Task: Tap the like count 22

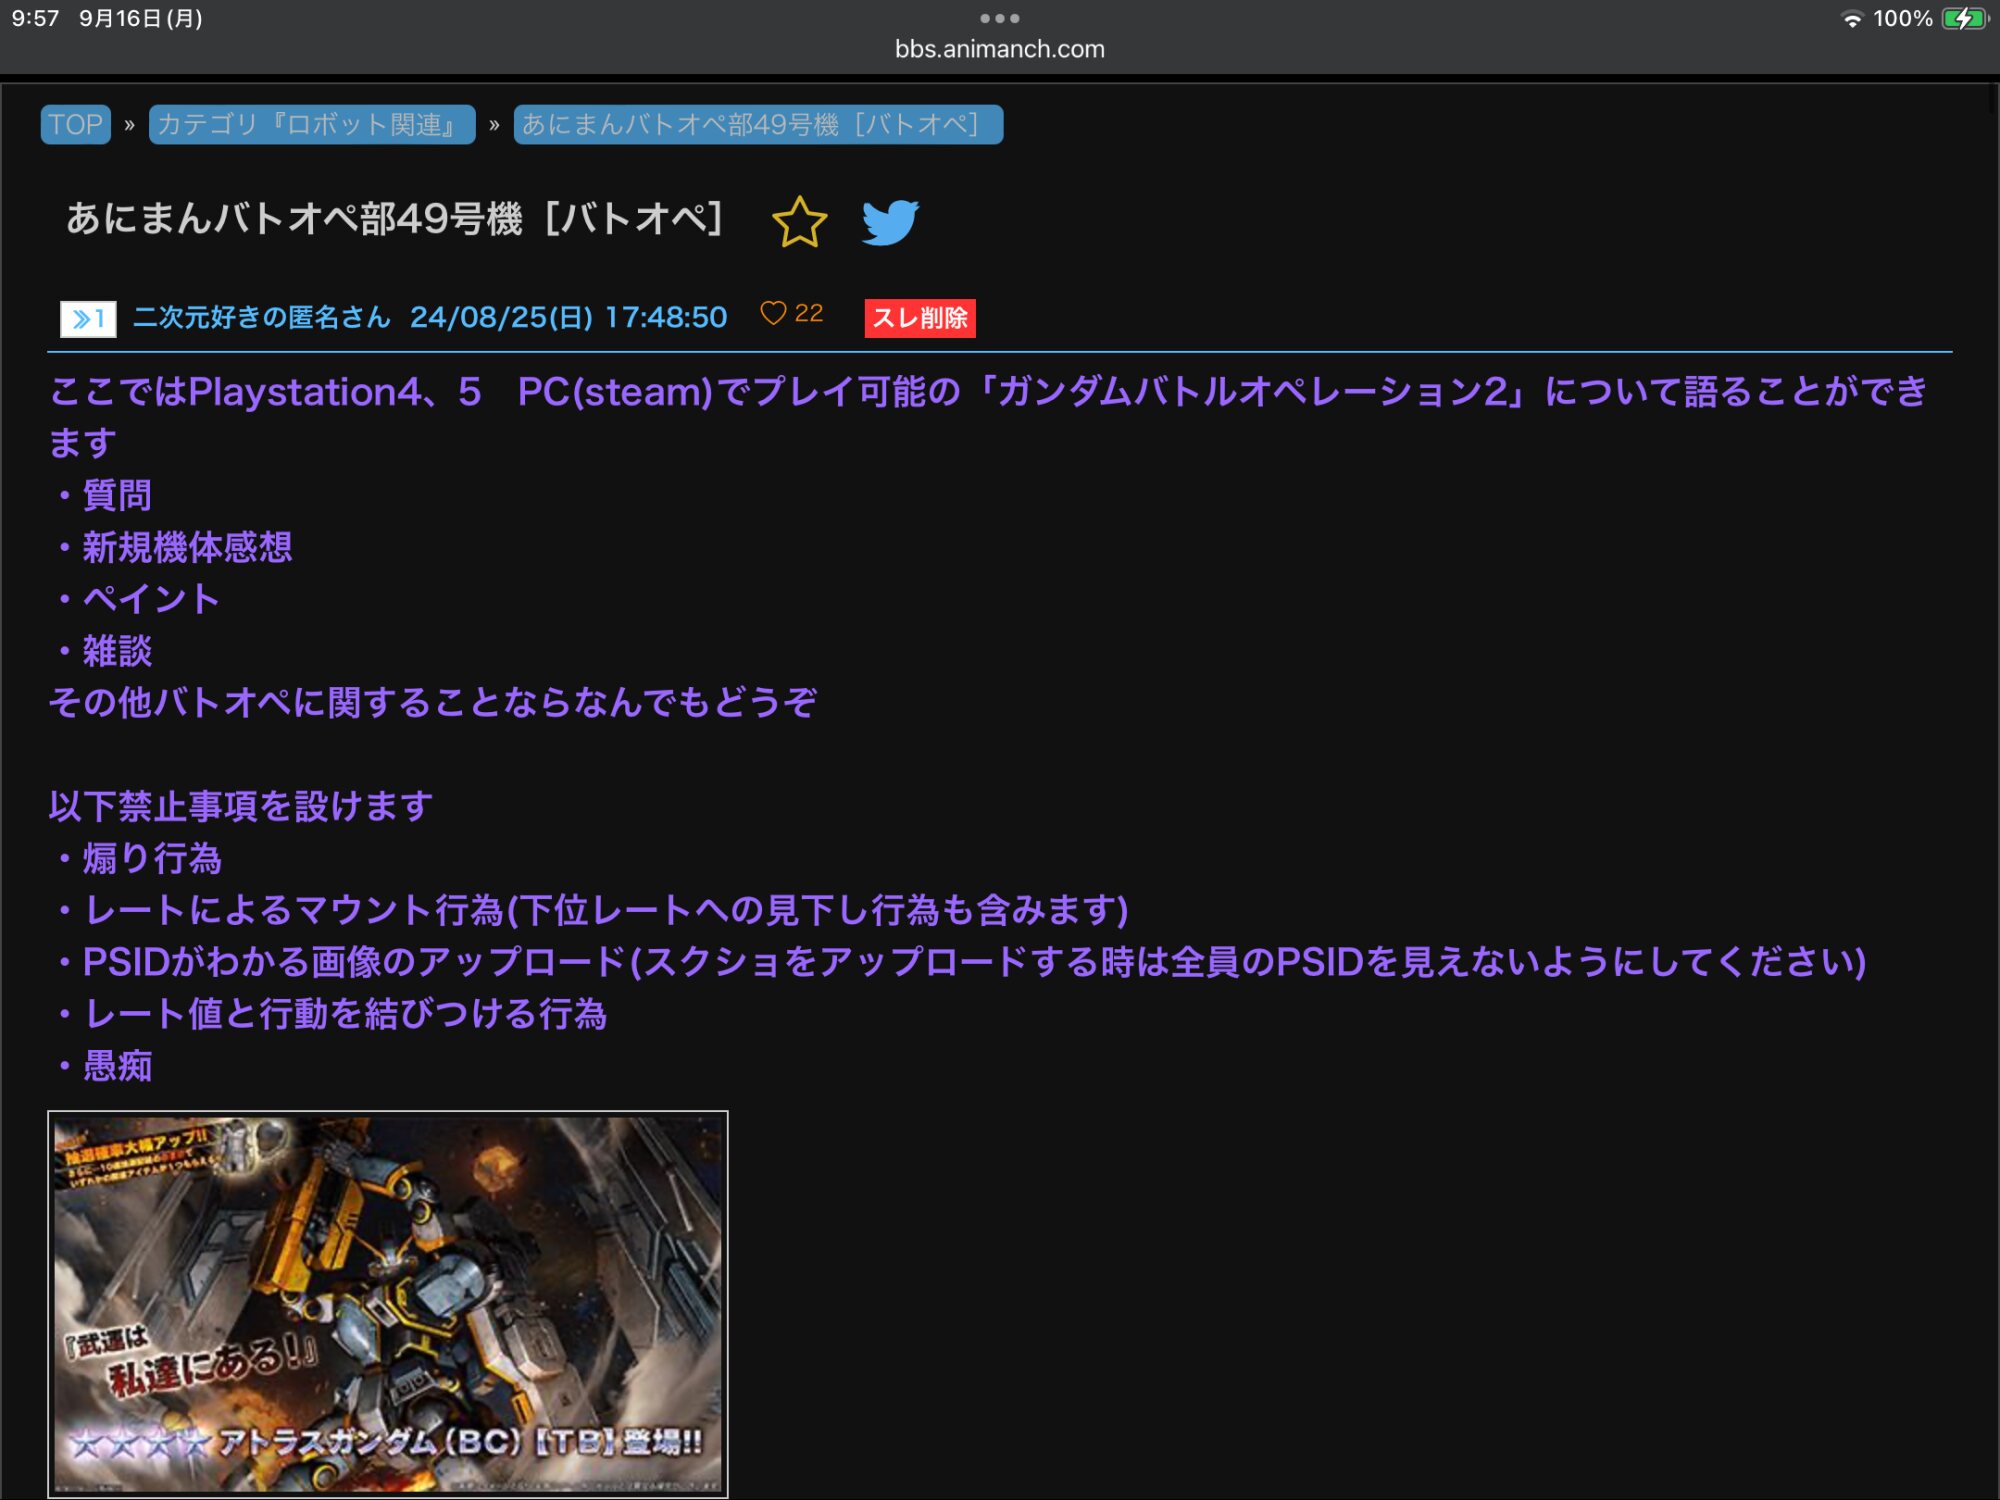Action: pyautogui.click(x=809, y=314)
